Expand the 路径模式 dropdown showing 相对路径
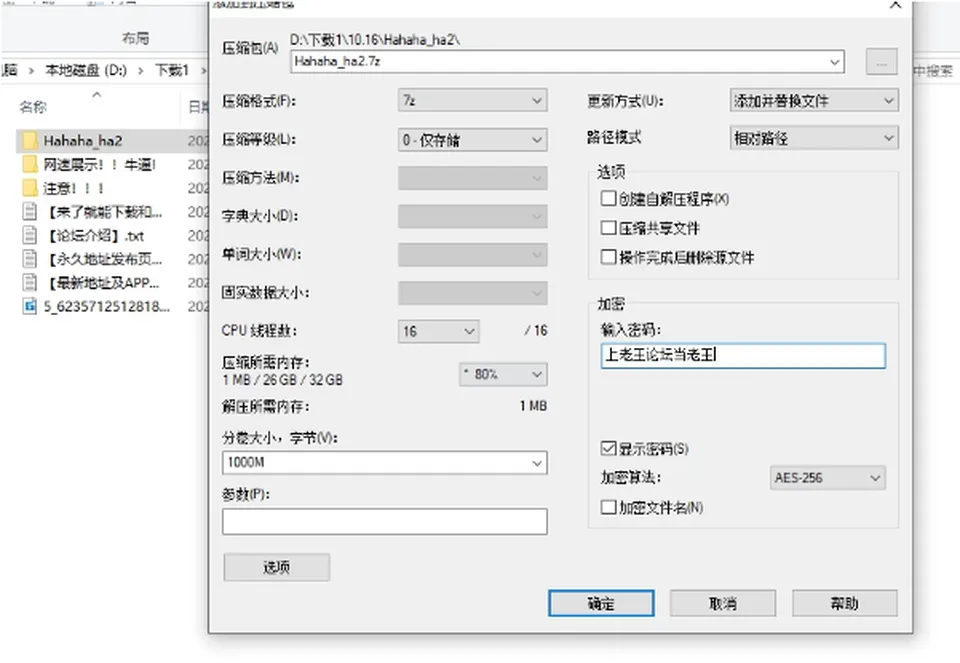Image resolution: width=960 pixels, height=663 pixels. click(x=814, y=138)
